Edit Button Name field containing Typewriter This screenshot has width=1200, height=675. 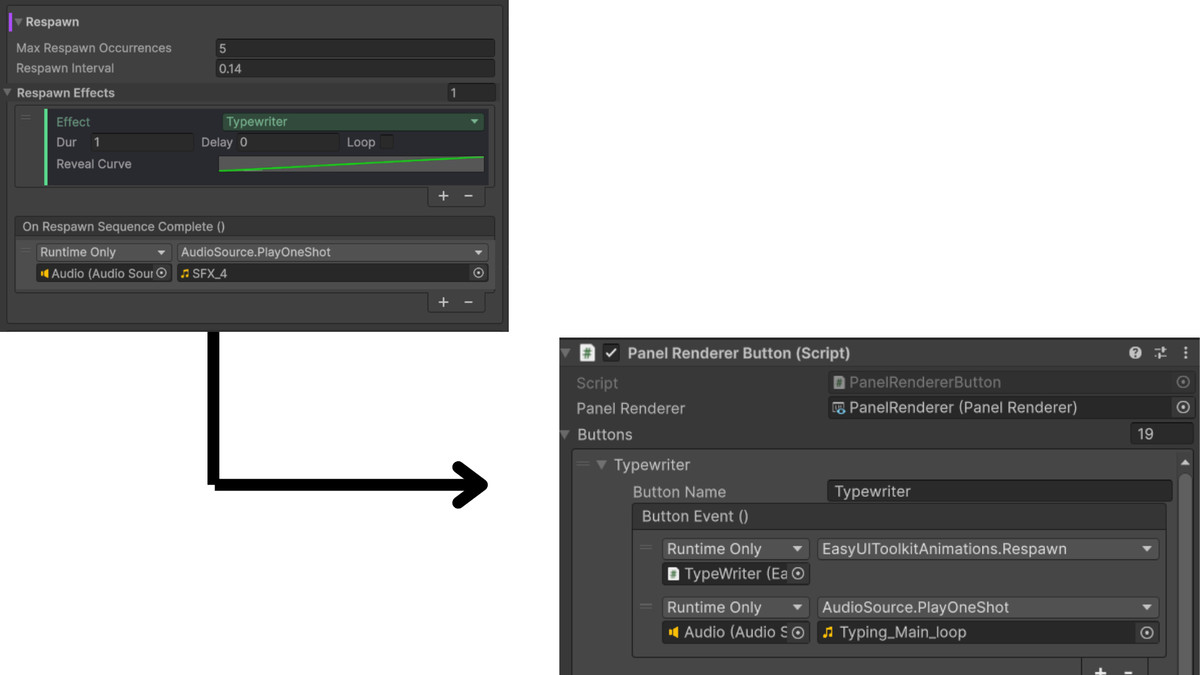point(1000,492)
